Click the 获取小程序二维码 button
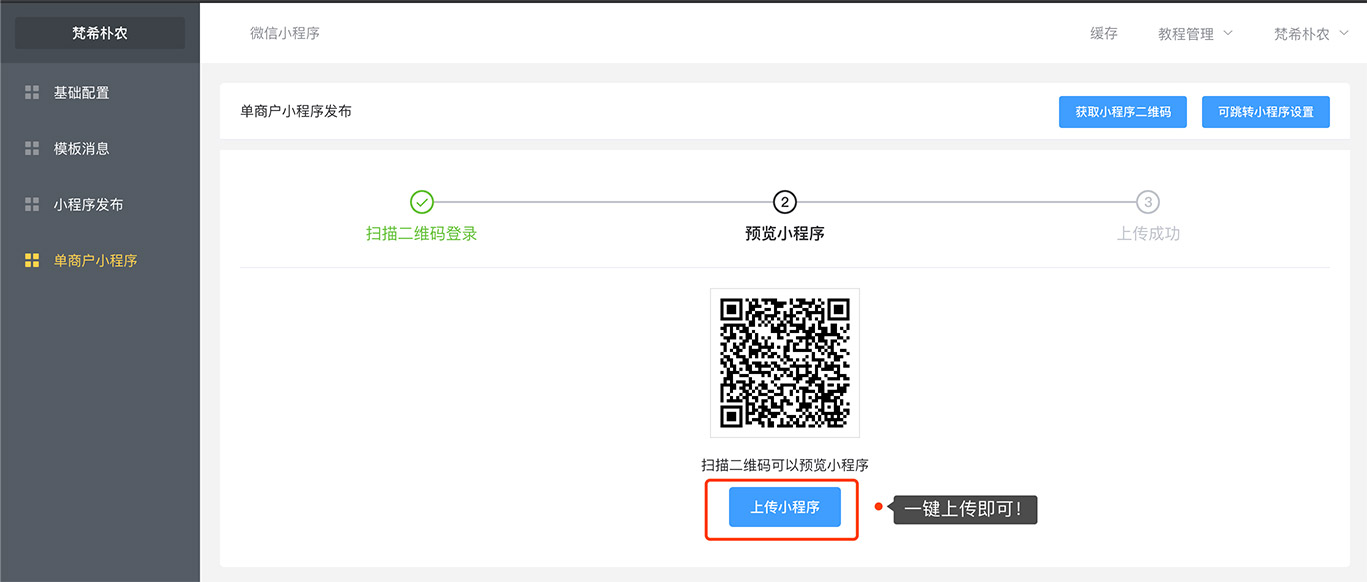Image resolution: width=1367 pixels, height=582 pixels. coord(1123,112)
